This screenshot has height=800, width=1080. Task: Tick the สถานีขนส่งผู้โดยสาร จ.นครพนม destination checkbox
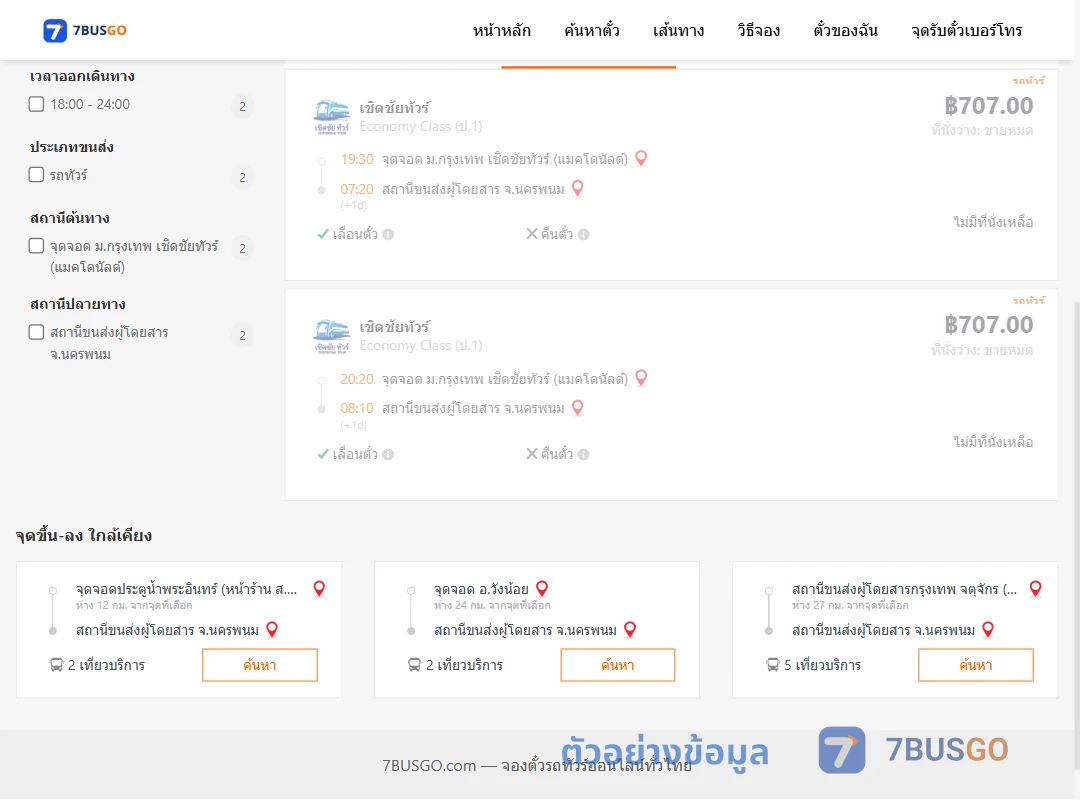coord(37,332)
